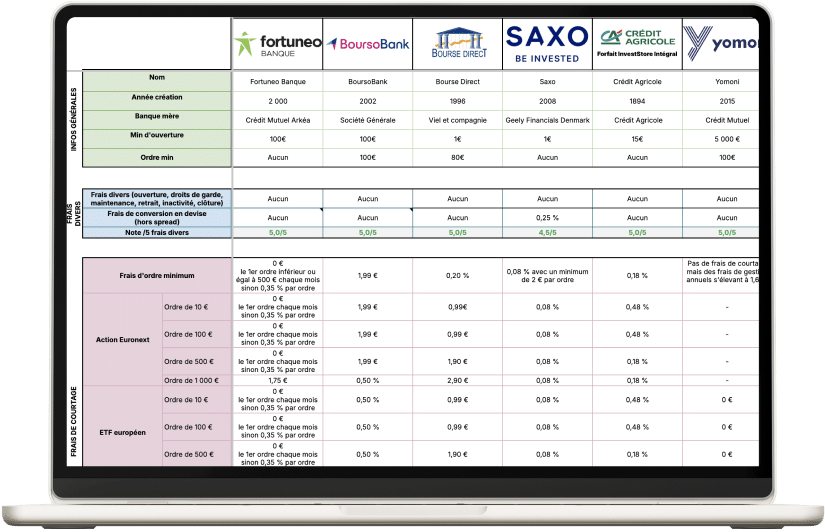
Task: Select creation year cell '2008'
Action: click(547, 101)
